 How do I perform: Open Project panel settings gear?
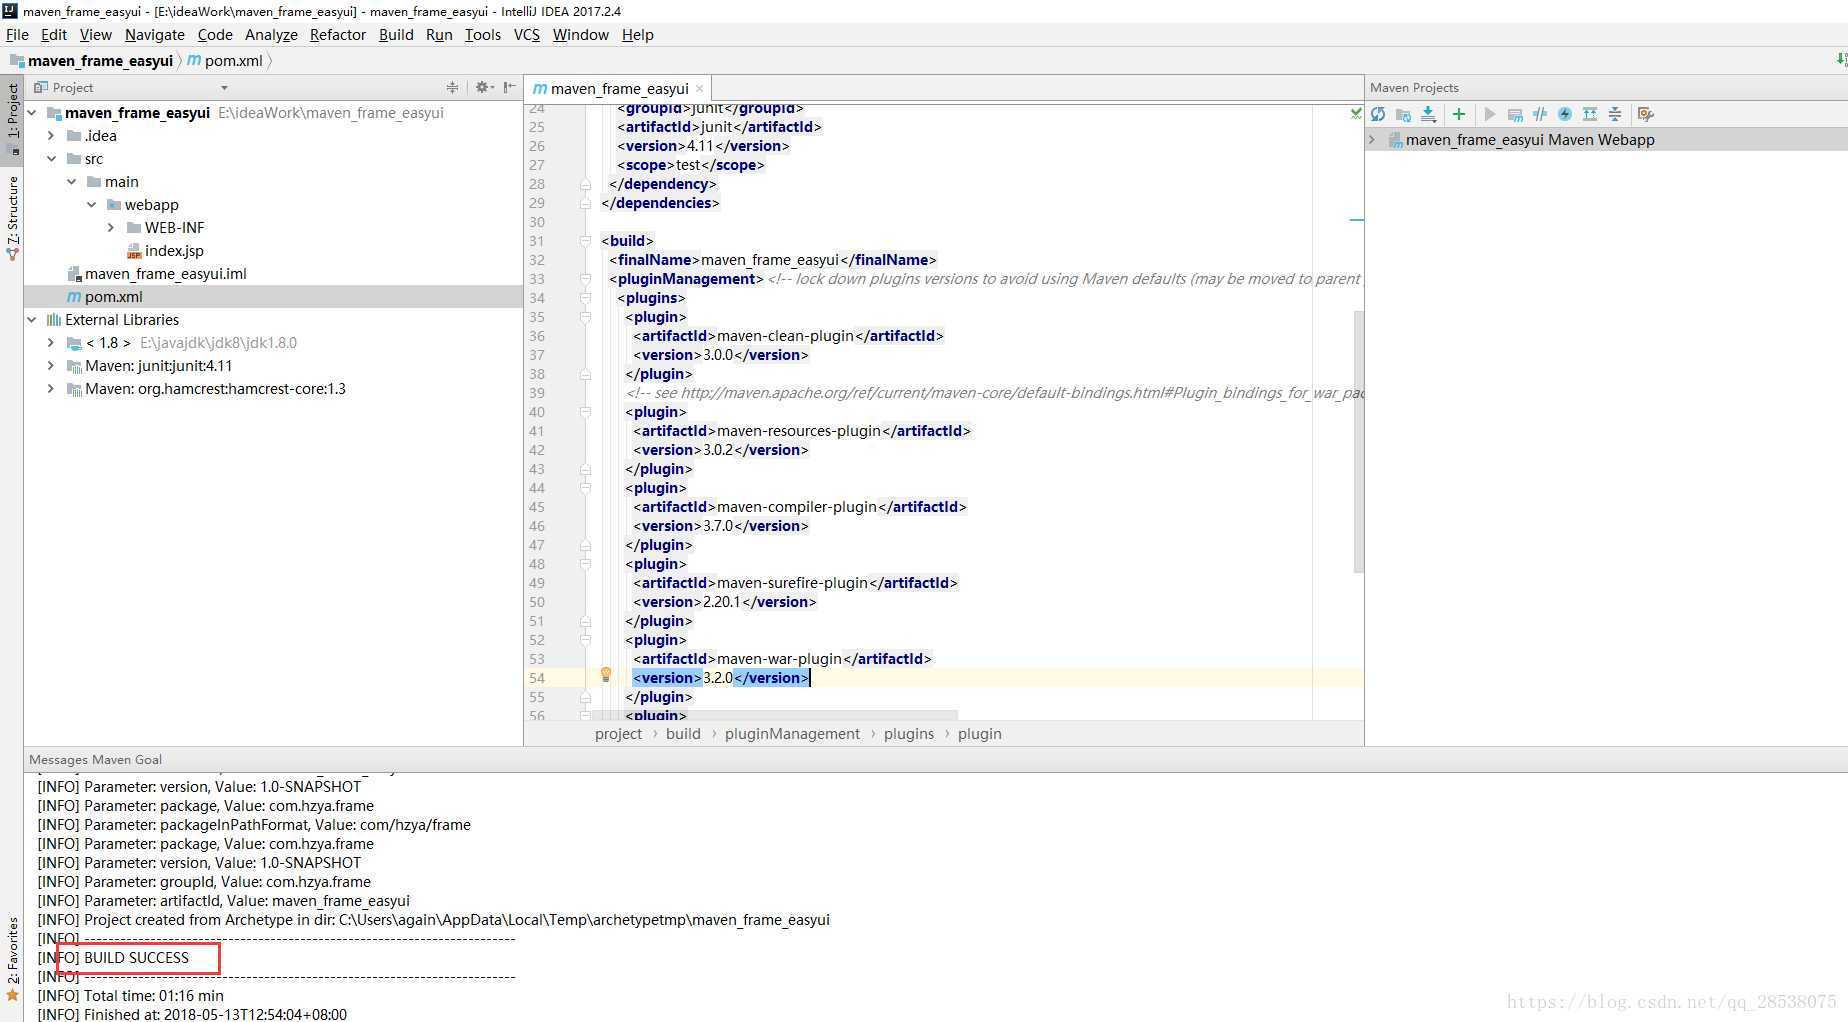pos(483,88)
